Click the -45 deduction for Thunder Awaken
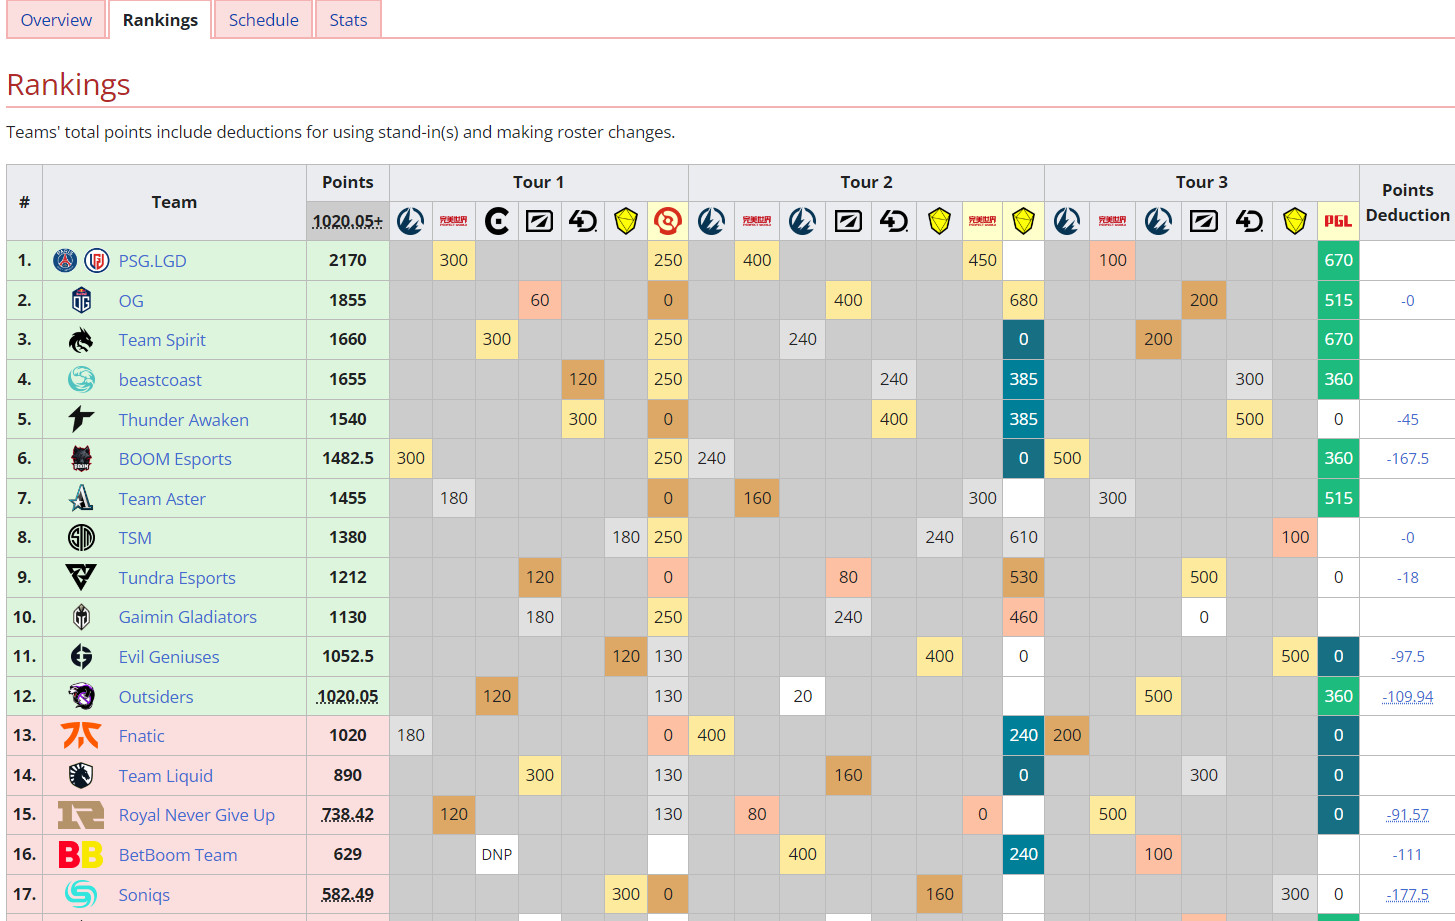 (x=1408, y=420)
